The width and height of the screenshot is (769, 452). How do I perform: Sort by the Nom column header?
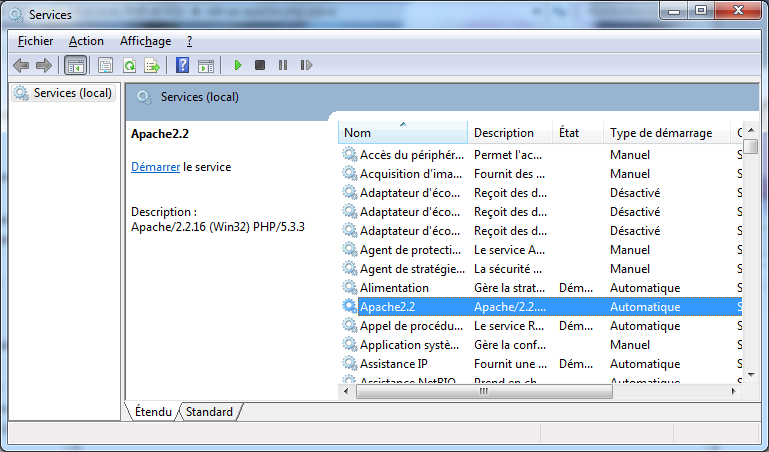click(x=403, y=132)
